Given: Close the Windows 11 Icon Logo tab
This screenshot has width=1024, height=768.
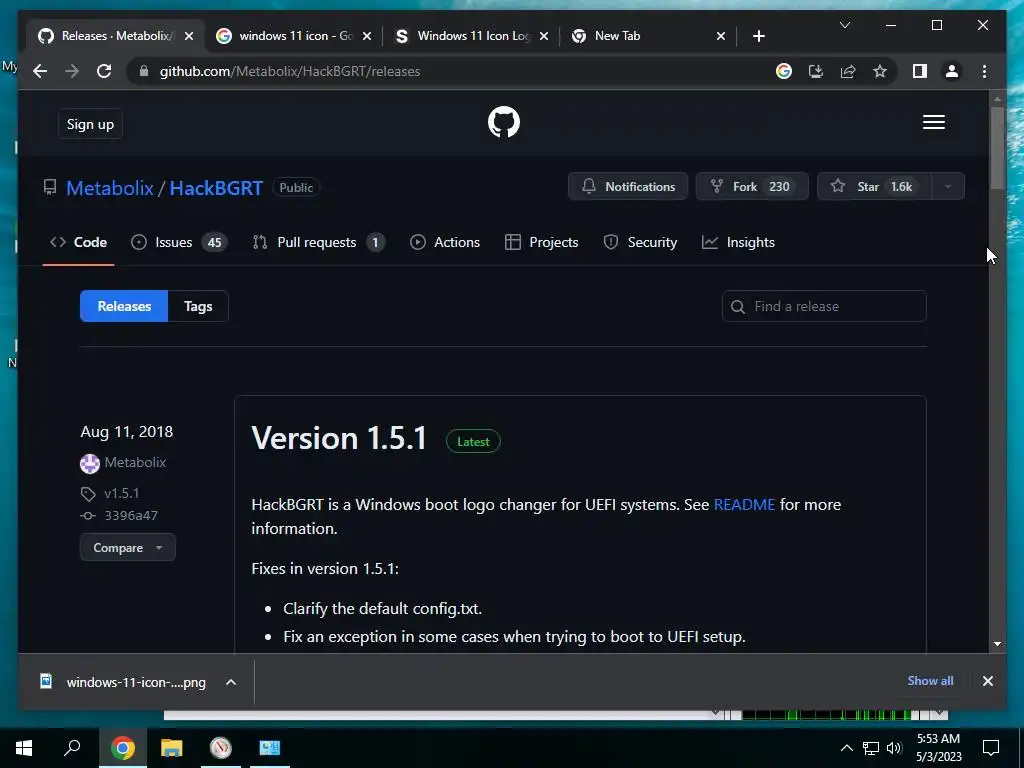Looking at the screenshot, I should click(543, 36).
